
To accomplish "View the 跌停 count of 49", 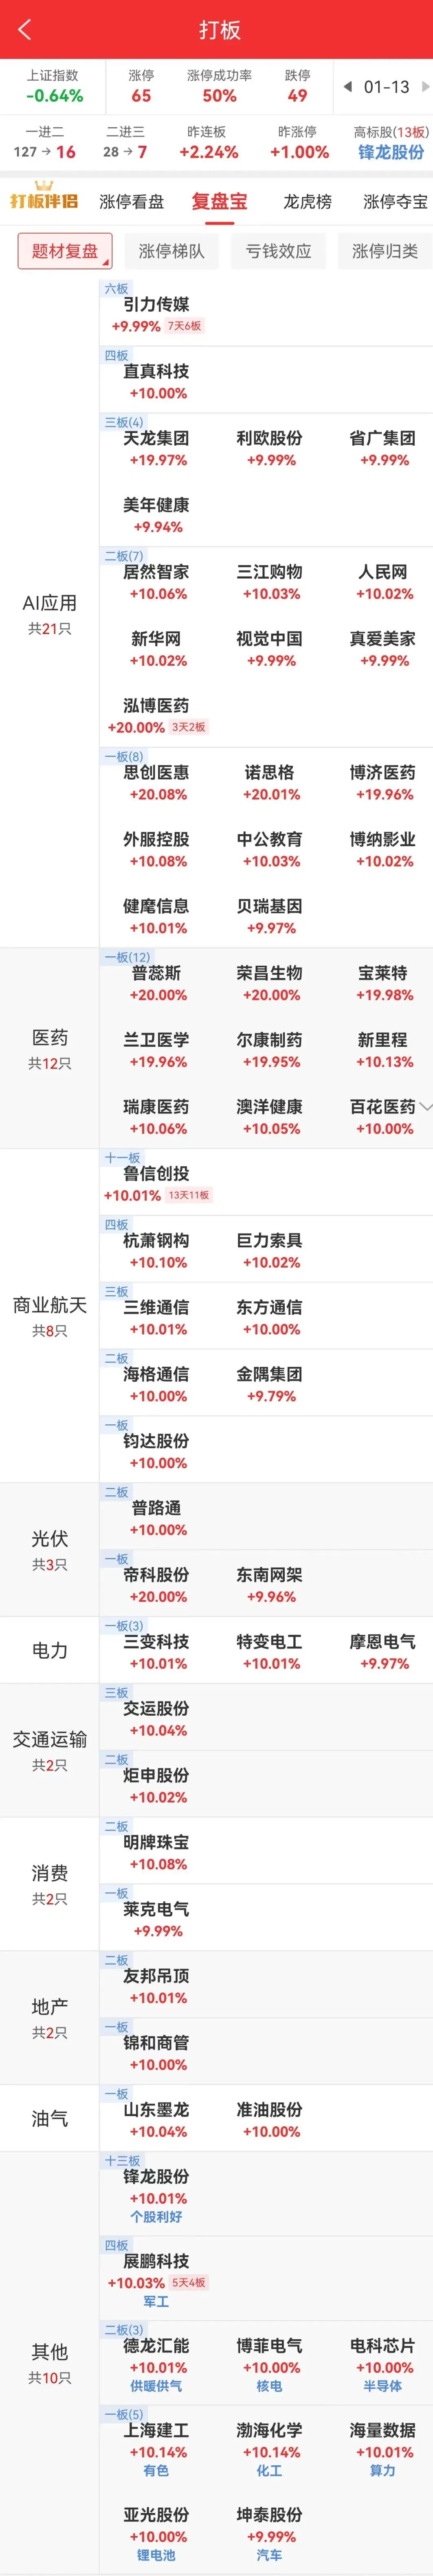I will pos(297,96).
